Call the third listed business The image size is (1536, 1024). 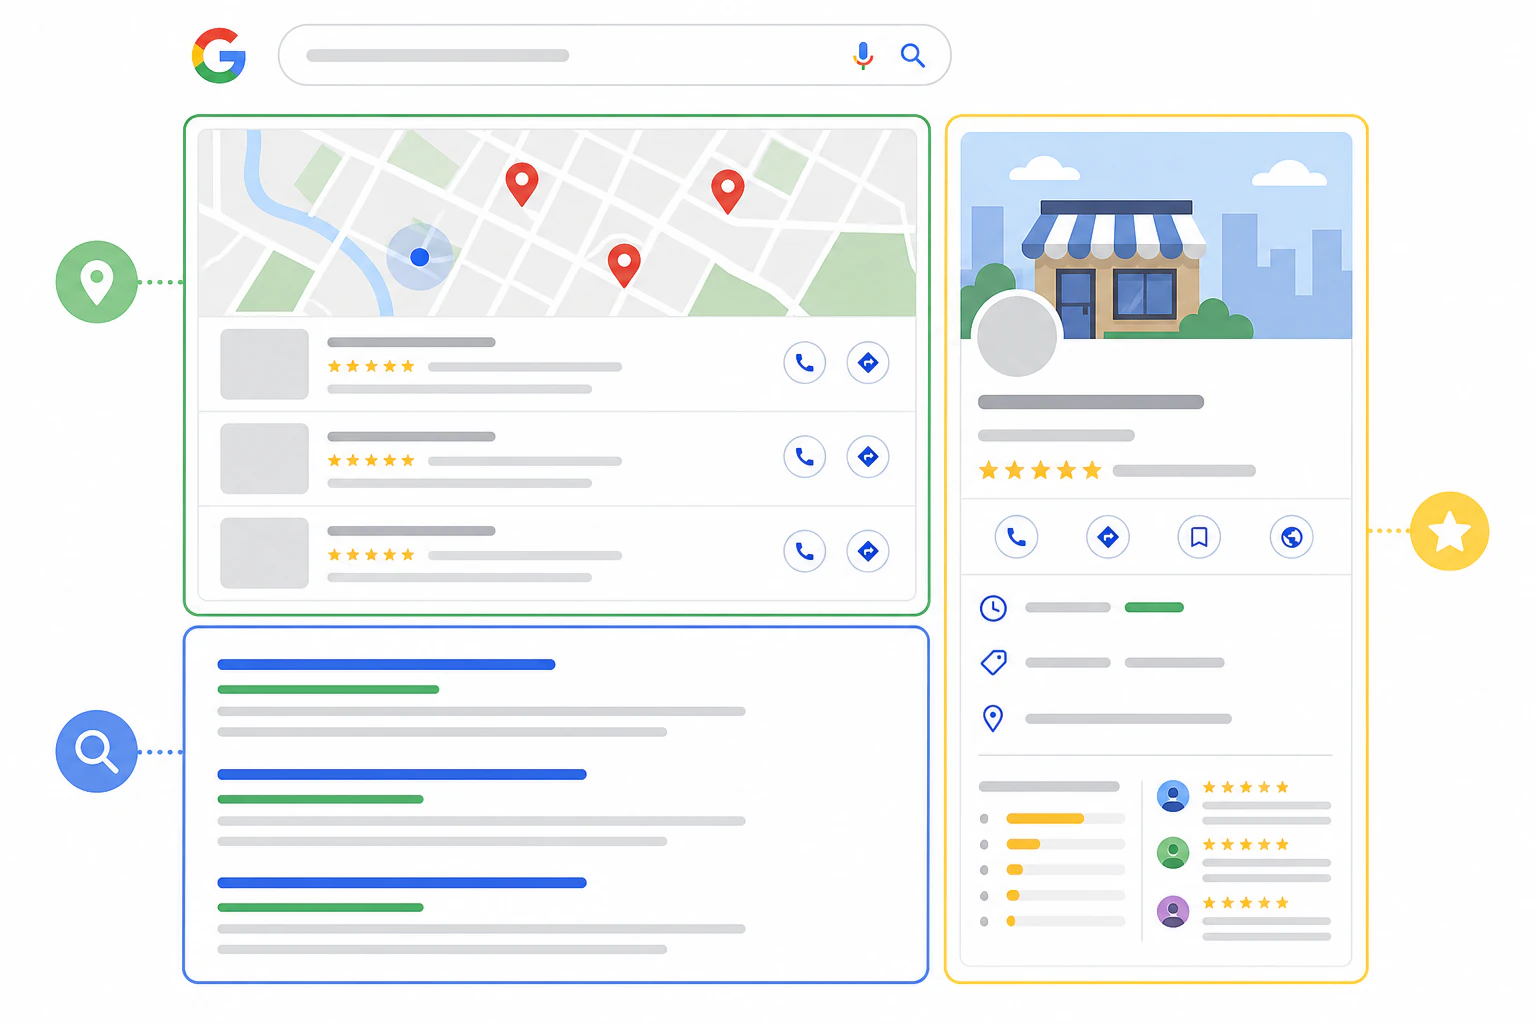805,551
